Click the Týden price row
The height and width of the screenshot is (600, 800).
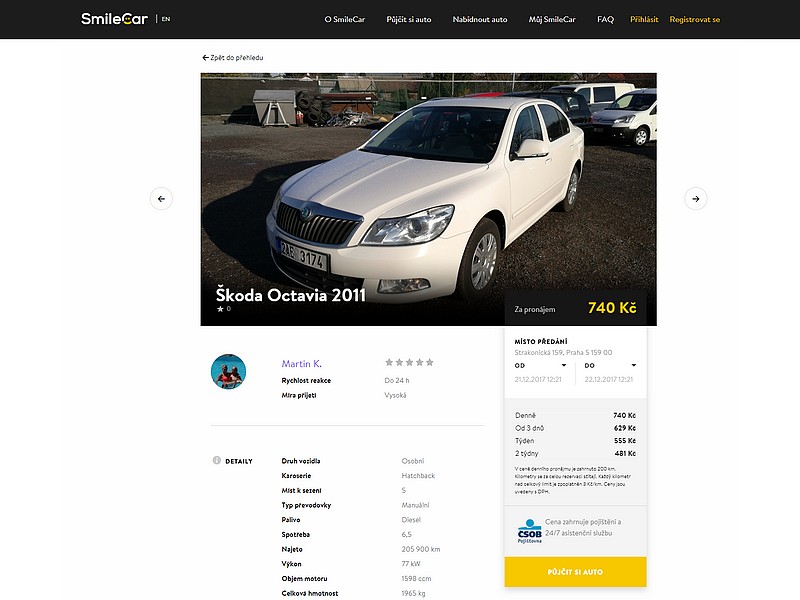(575, 441)
